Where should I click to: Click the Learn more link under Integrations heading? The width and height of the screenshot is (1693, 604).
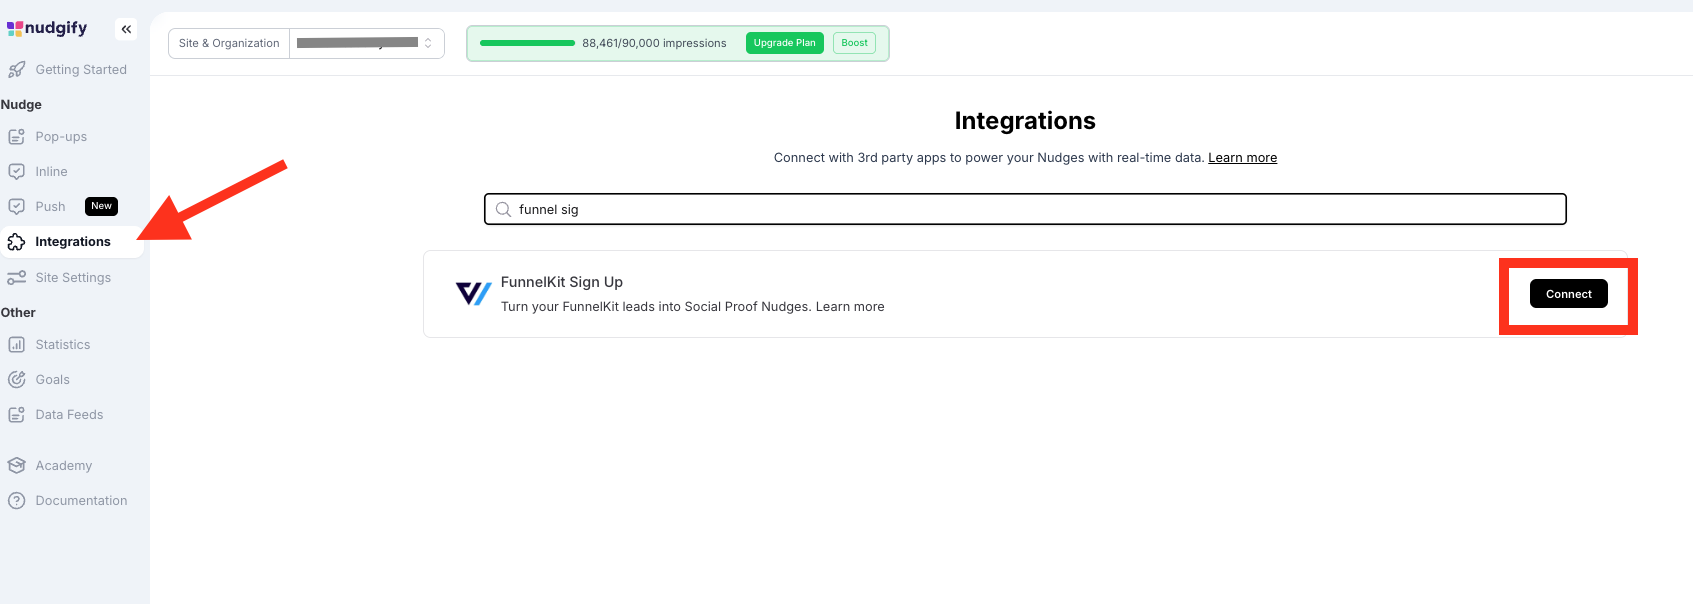1242,158
